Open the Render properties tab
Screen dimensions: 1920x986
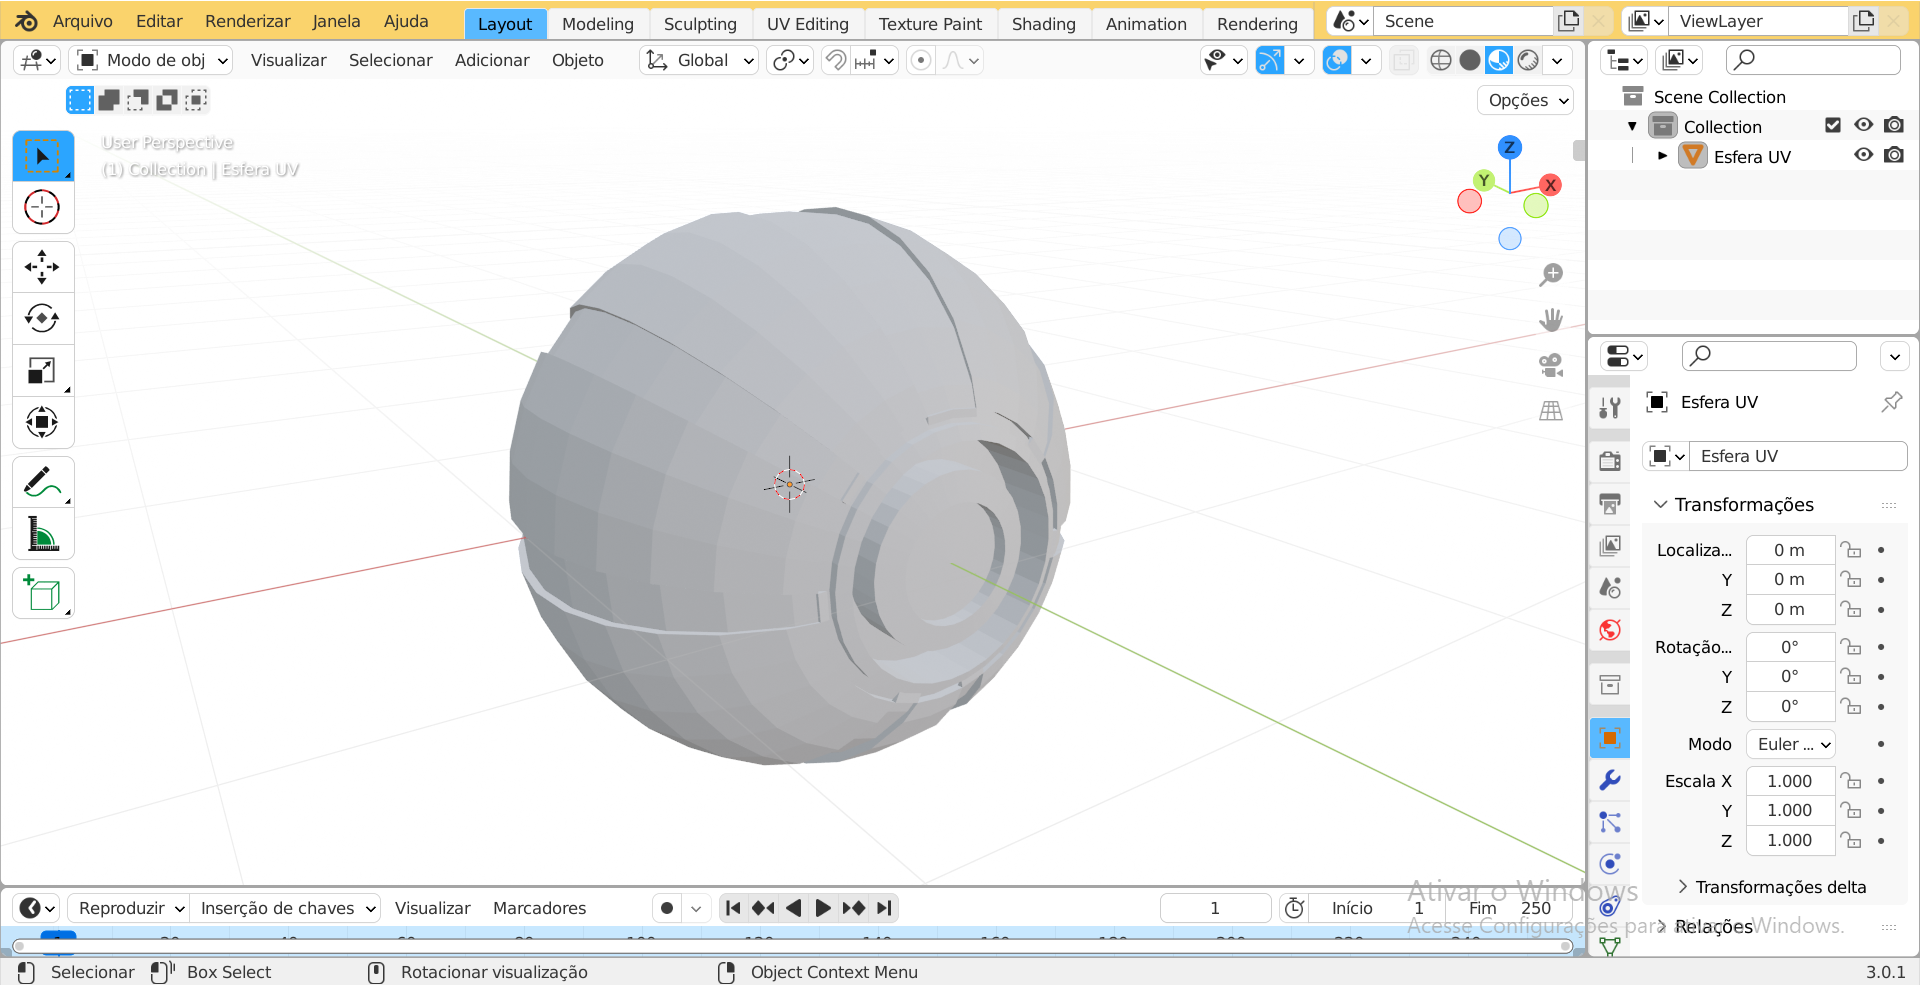pyautogui.click(x=1610, y=461)
